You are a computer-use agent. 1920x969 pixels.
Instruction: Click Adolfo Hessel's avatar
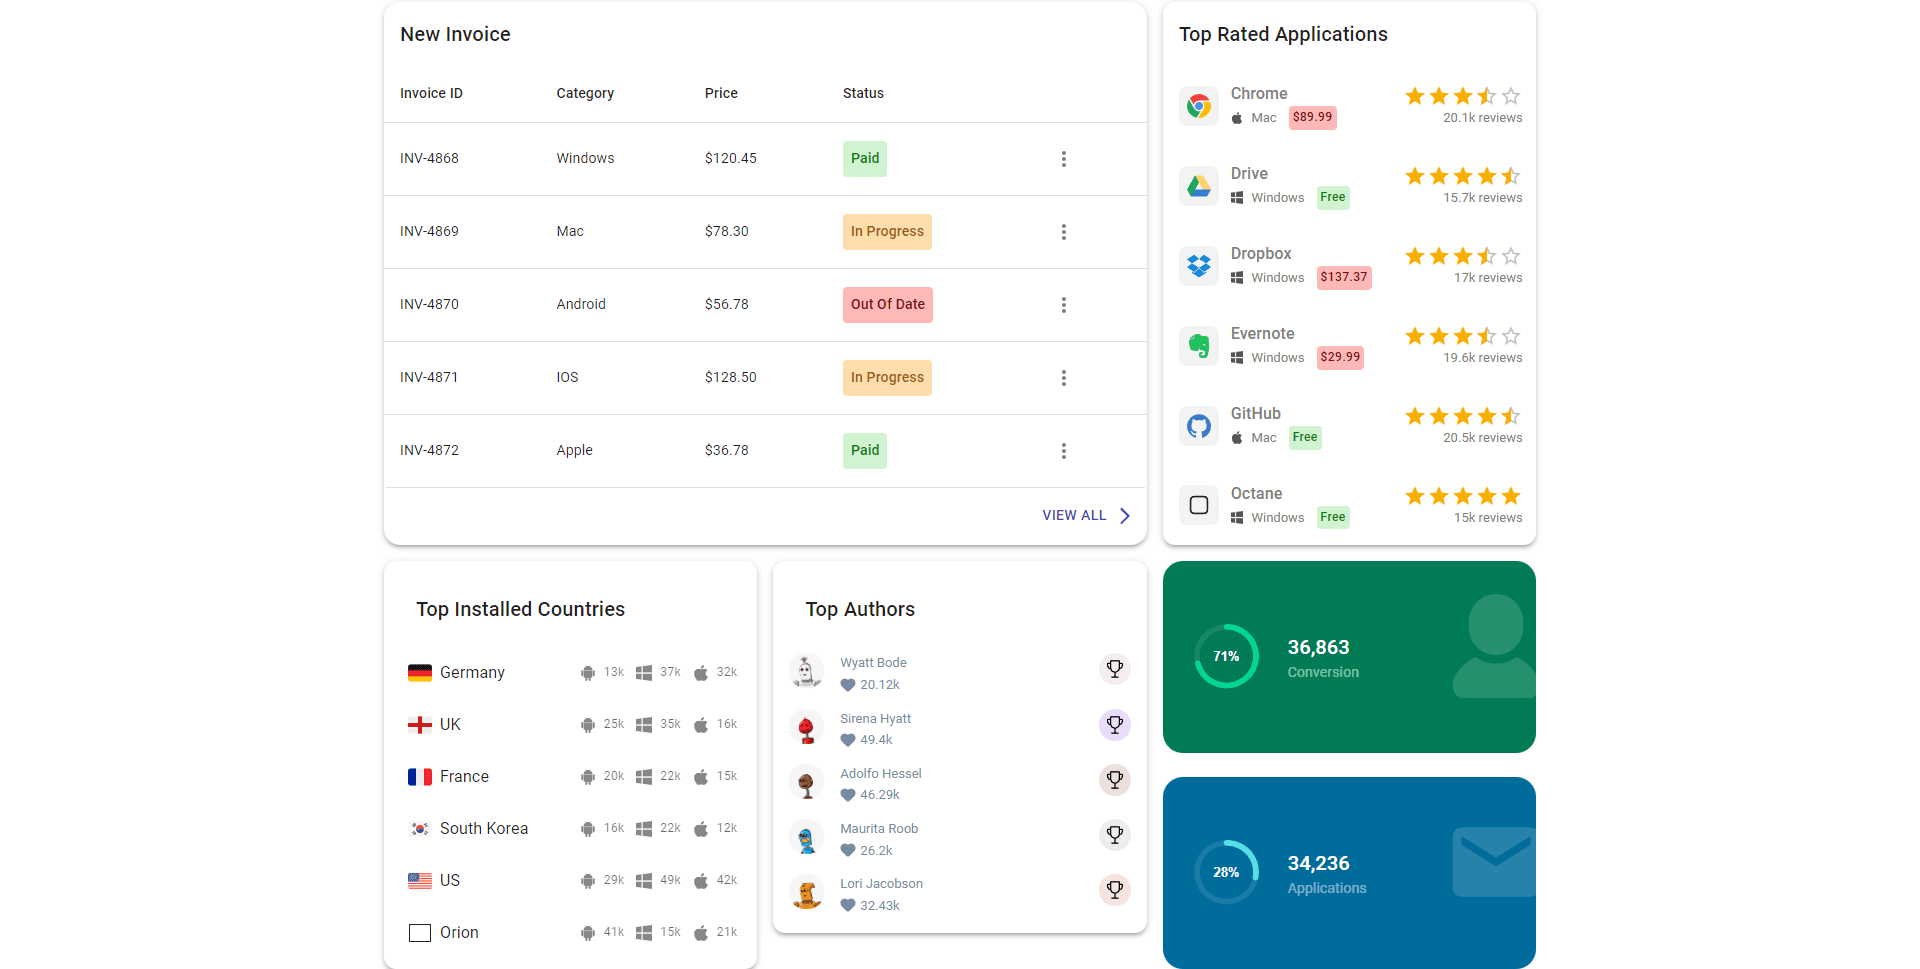(806, 783)
